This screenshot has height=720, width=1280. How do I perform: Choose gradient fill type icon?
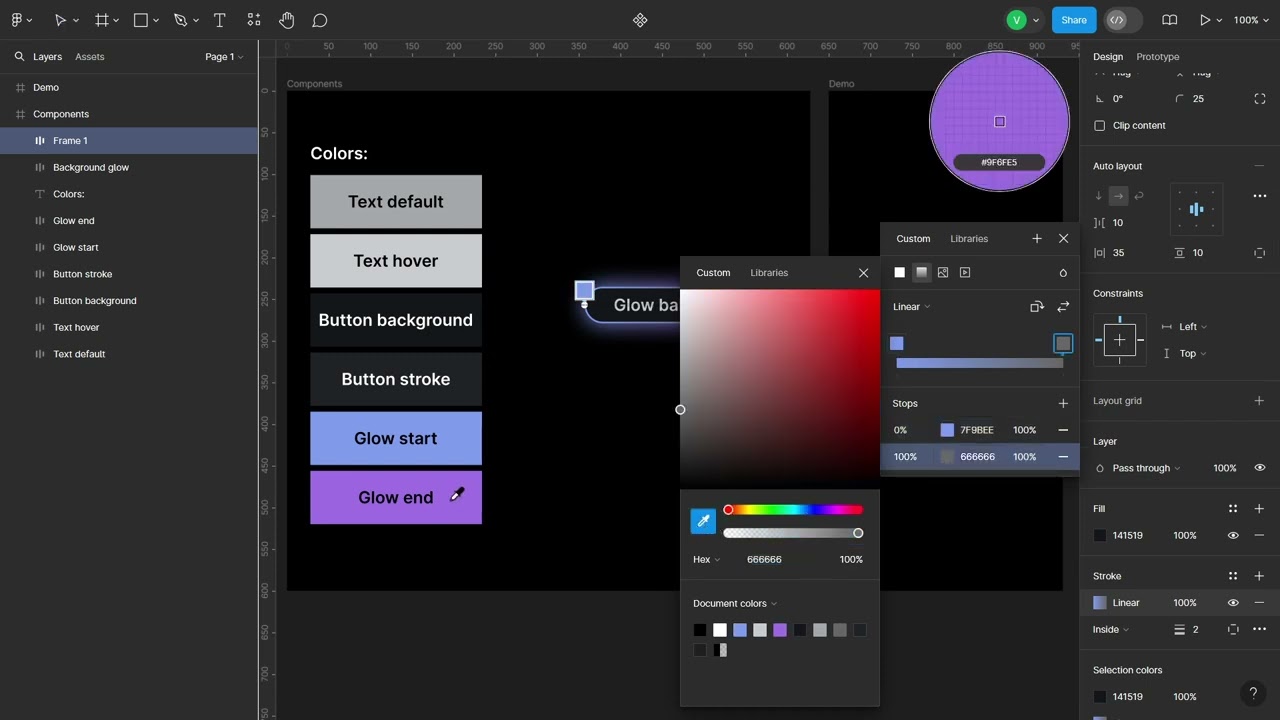pos(922,272)
